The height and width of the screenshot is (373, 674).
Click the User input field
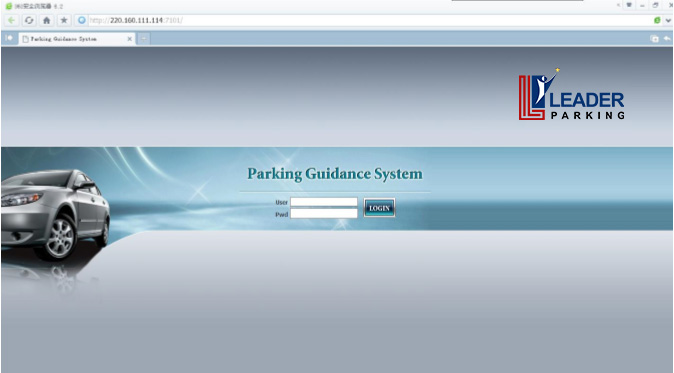point(324,202)
